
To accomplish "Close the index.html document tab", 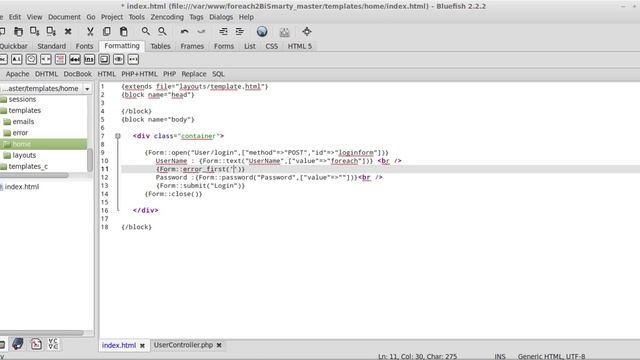I will point(142,346).
